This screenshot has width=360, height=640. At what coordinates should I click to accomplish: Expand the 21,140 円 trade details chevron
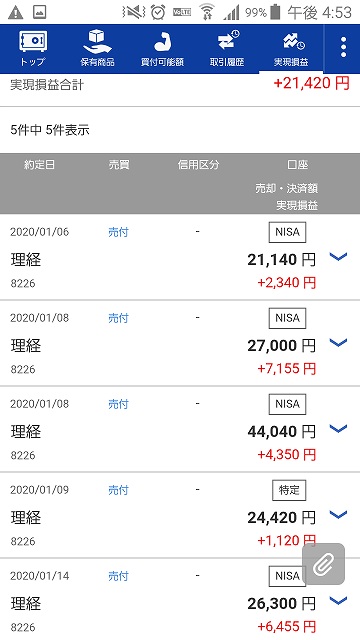click(x=338, y=256)
